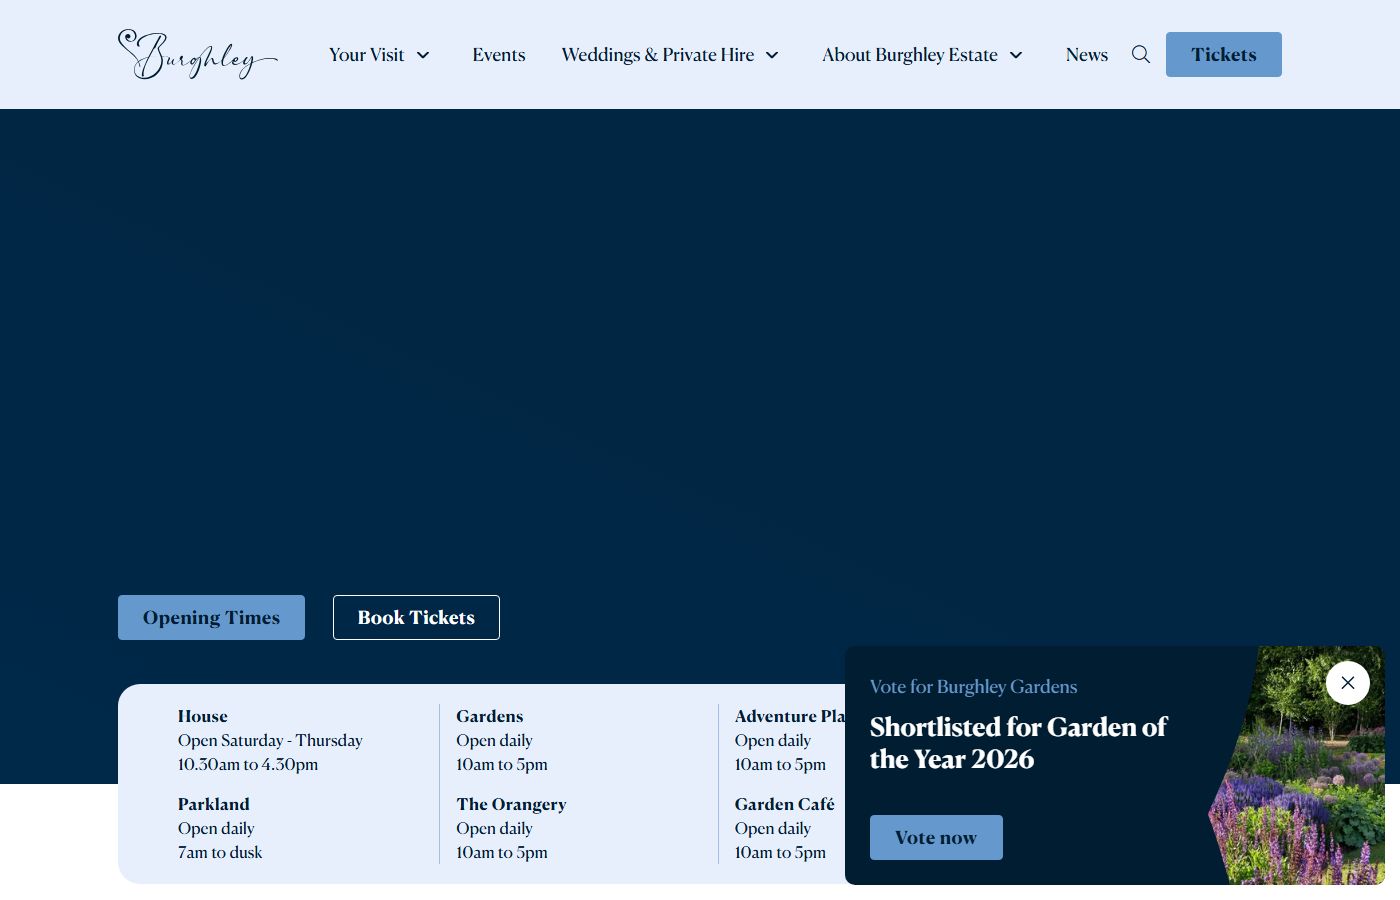Click the House opening hours heading
This screenshot has width=1400, height=900.
coord(203,716)
